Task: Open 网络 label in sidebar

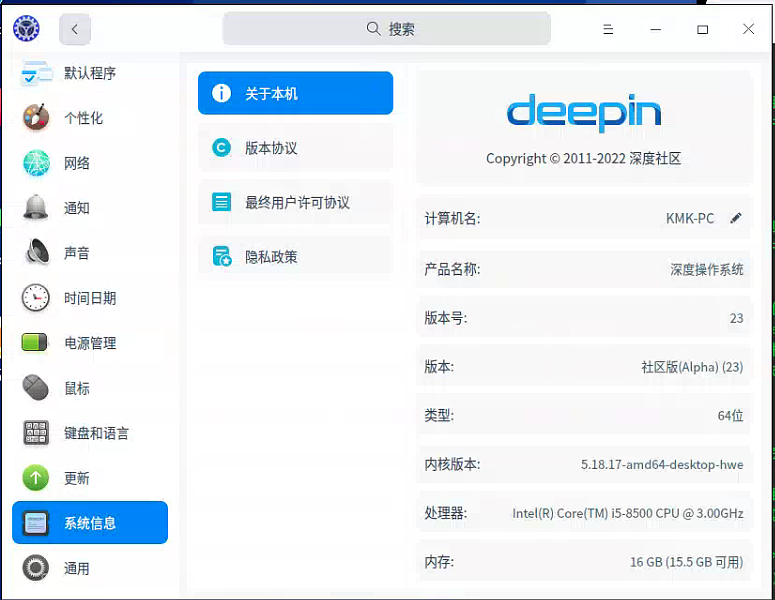Action: point(77,163)
